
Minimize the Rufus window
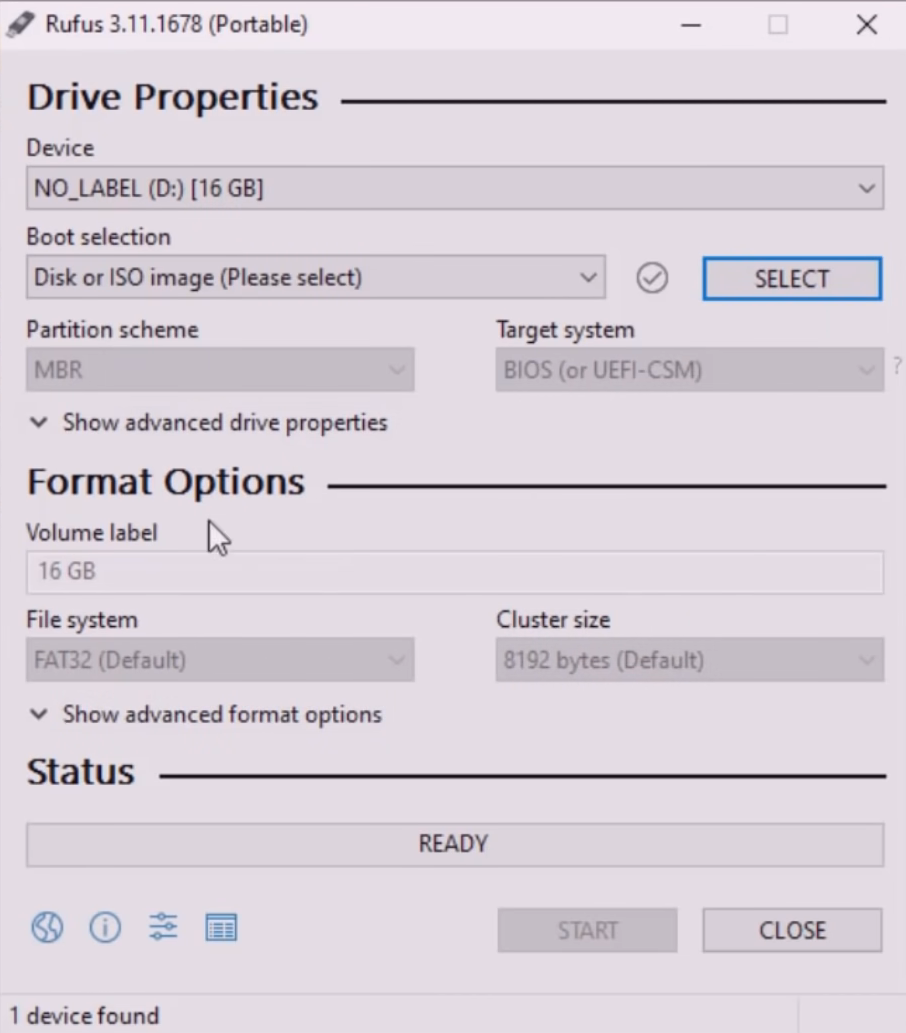(x=691, y=25)
